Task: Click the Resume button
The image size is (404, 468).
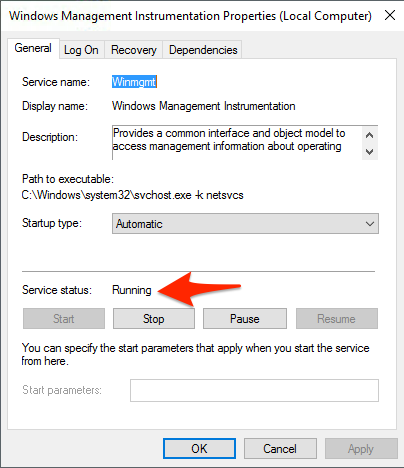Action: tap(337, 319)
